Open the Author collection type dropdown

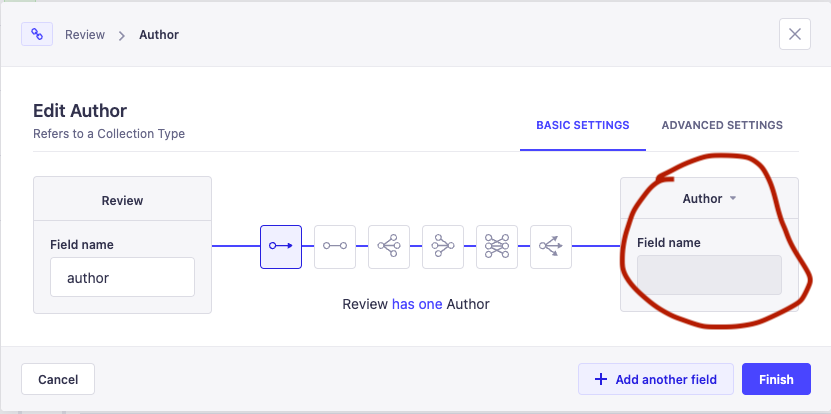(x=709, y=198)
